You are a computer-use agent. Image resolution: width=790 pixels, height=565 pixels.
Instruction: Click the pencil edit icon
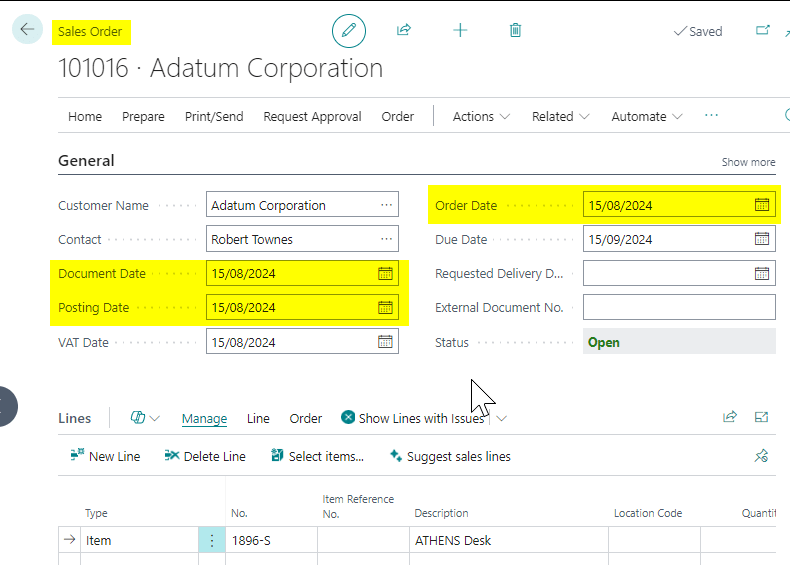coord(349,31)
